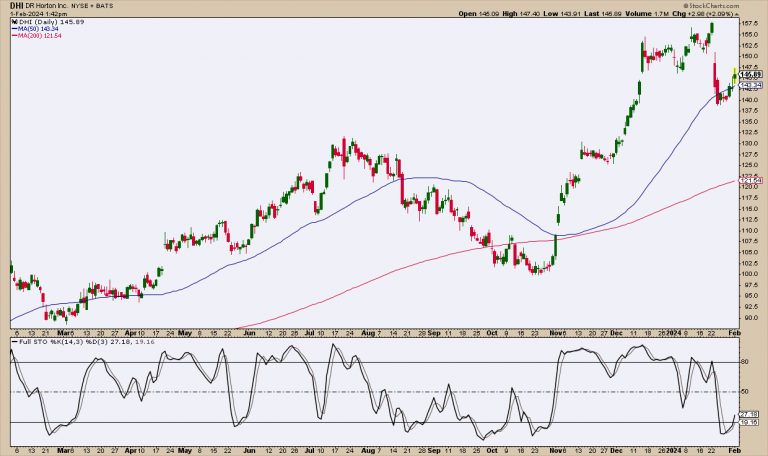This screenshot has height=456, width=768.
Task: Click the 112.5 price axis label
Action: [750, 219]
